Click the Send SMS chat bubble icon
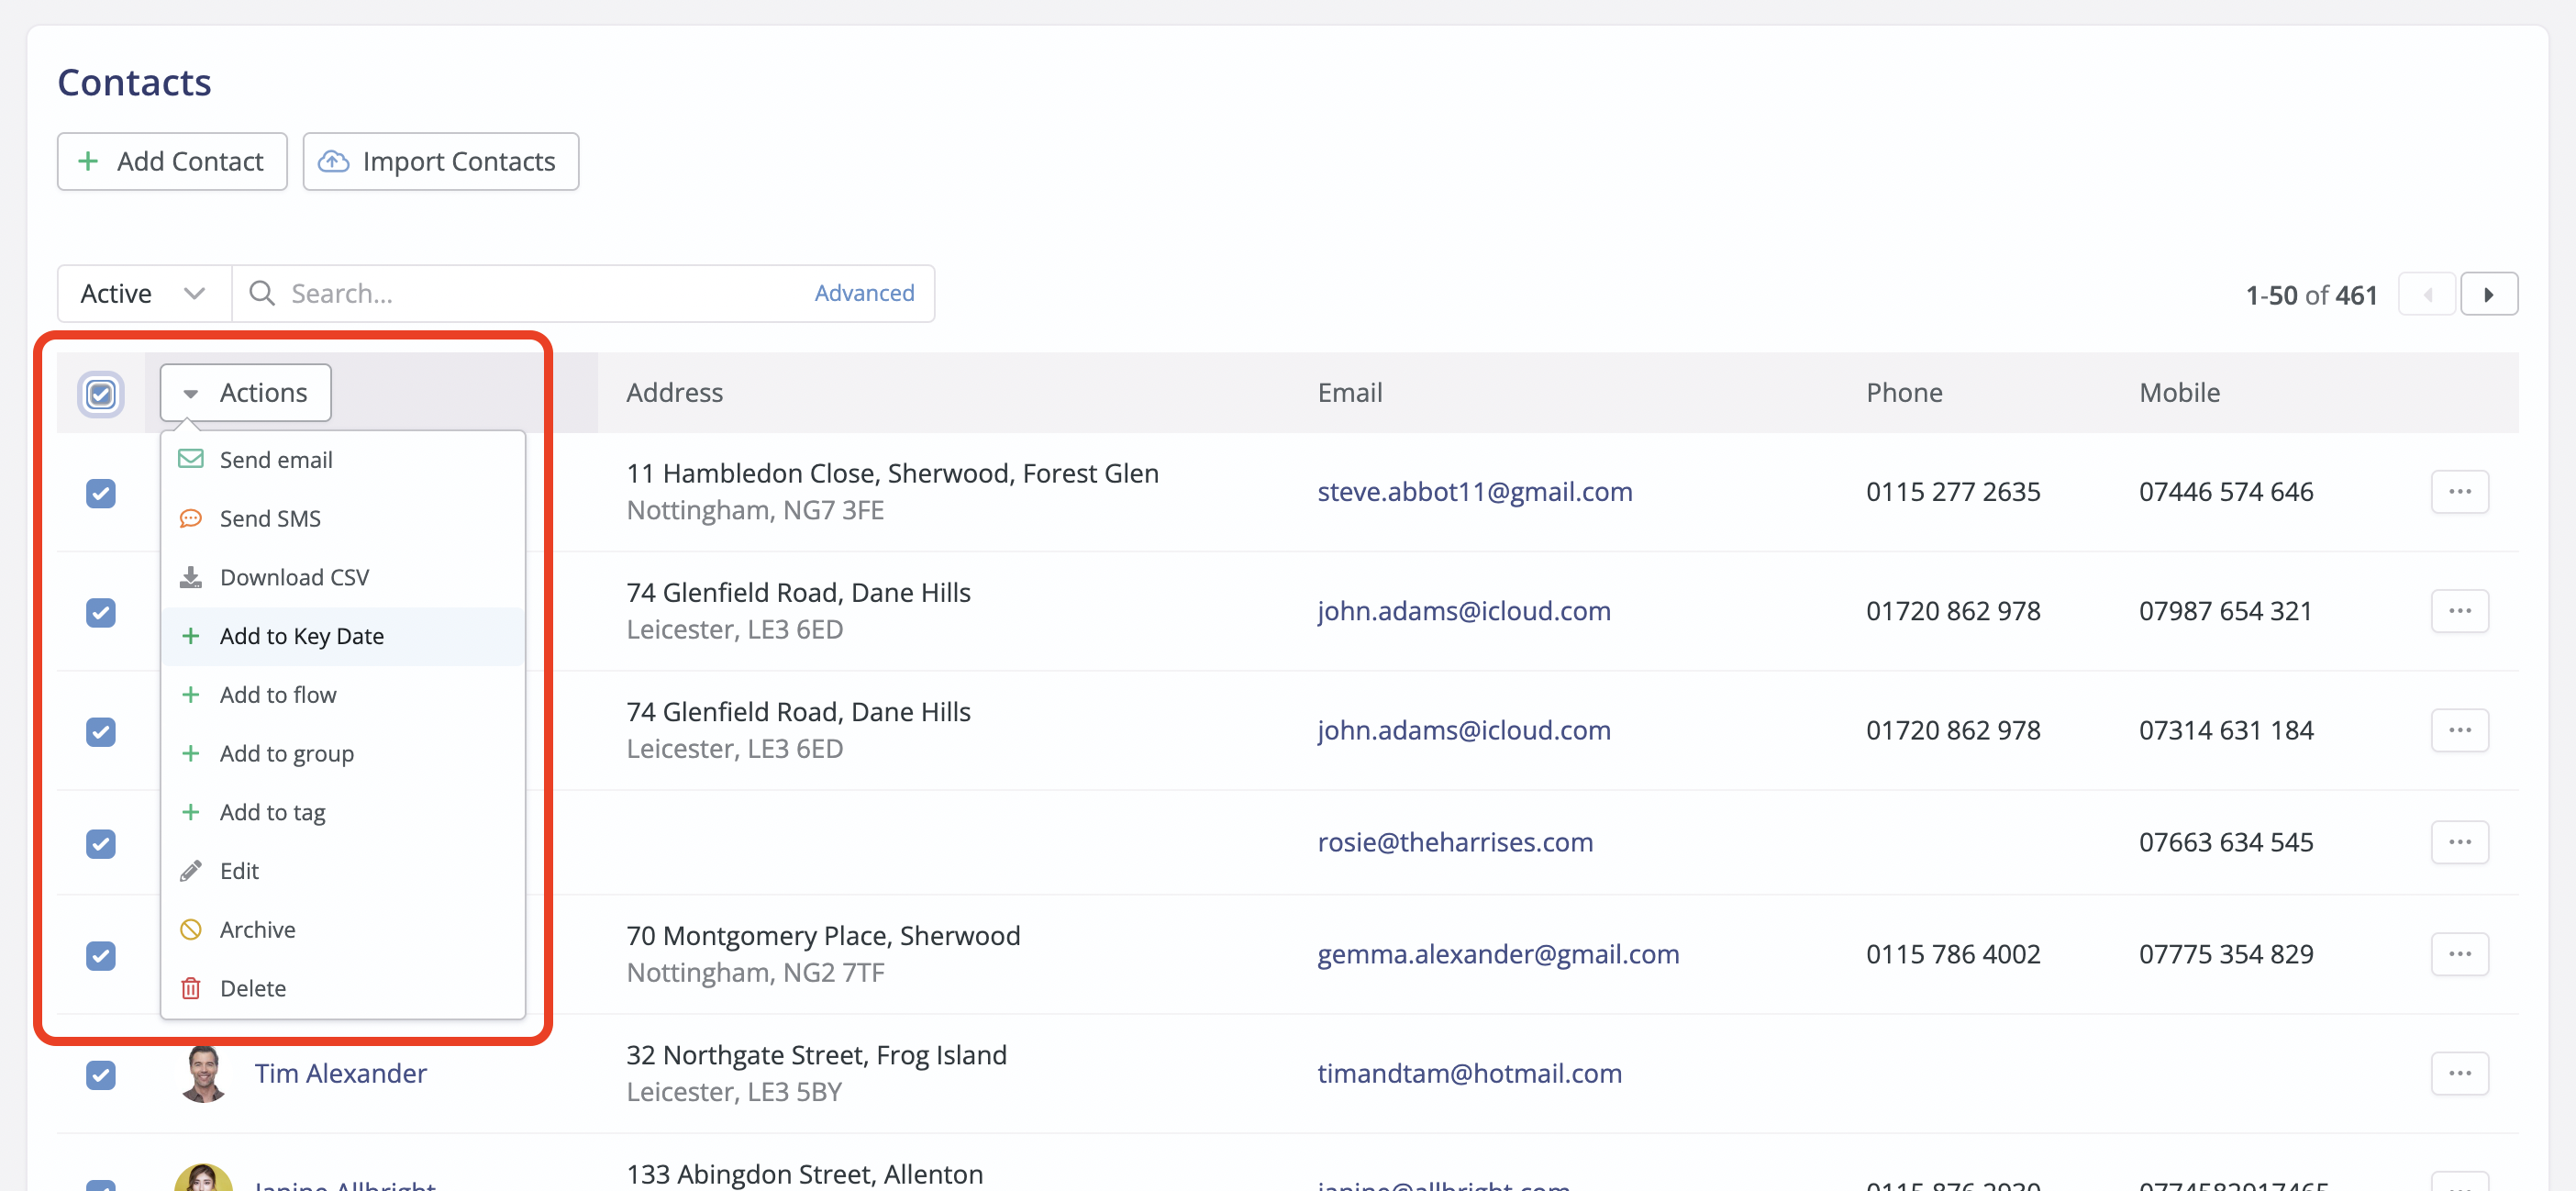 click(191, 518)
